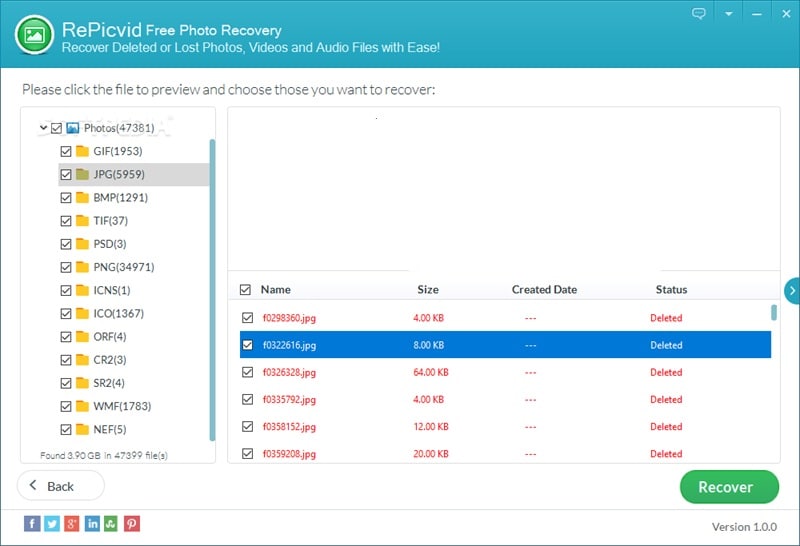Click the ICNS folder icon

[82, 290]
